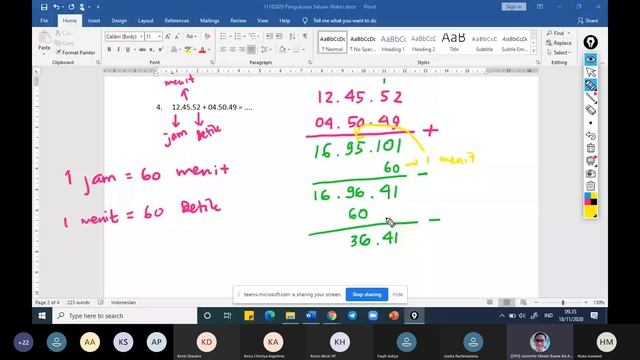
Task: Select the pen line tool in pen toolbar
Action: [591, 98]
